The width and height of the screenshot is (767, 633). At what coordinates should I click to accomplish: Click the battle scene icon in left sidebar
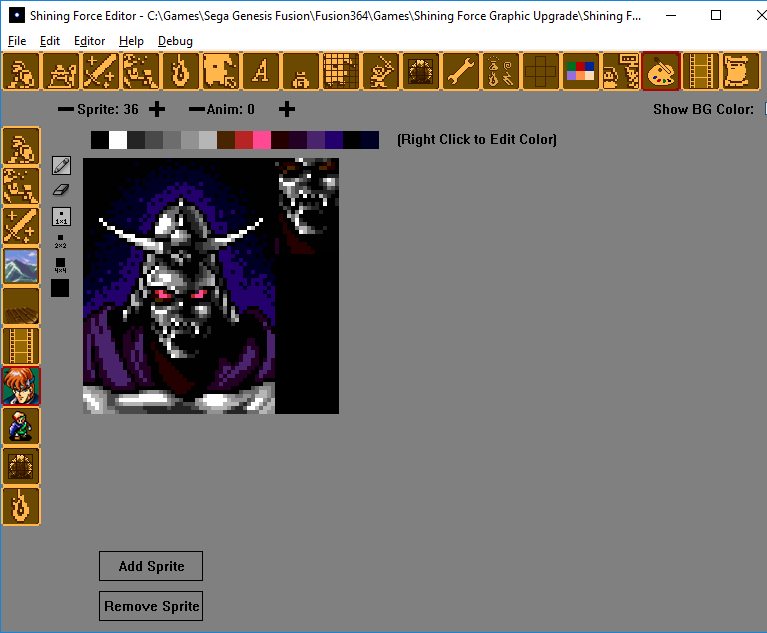click(x=21, y=186)
